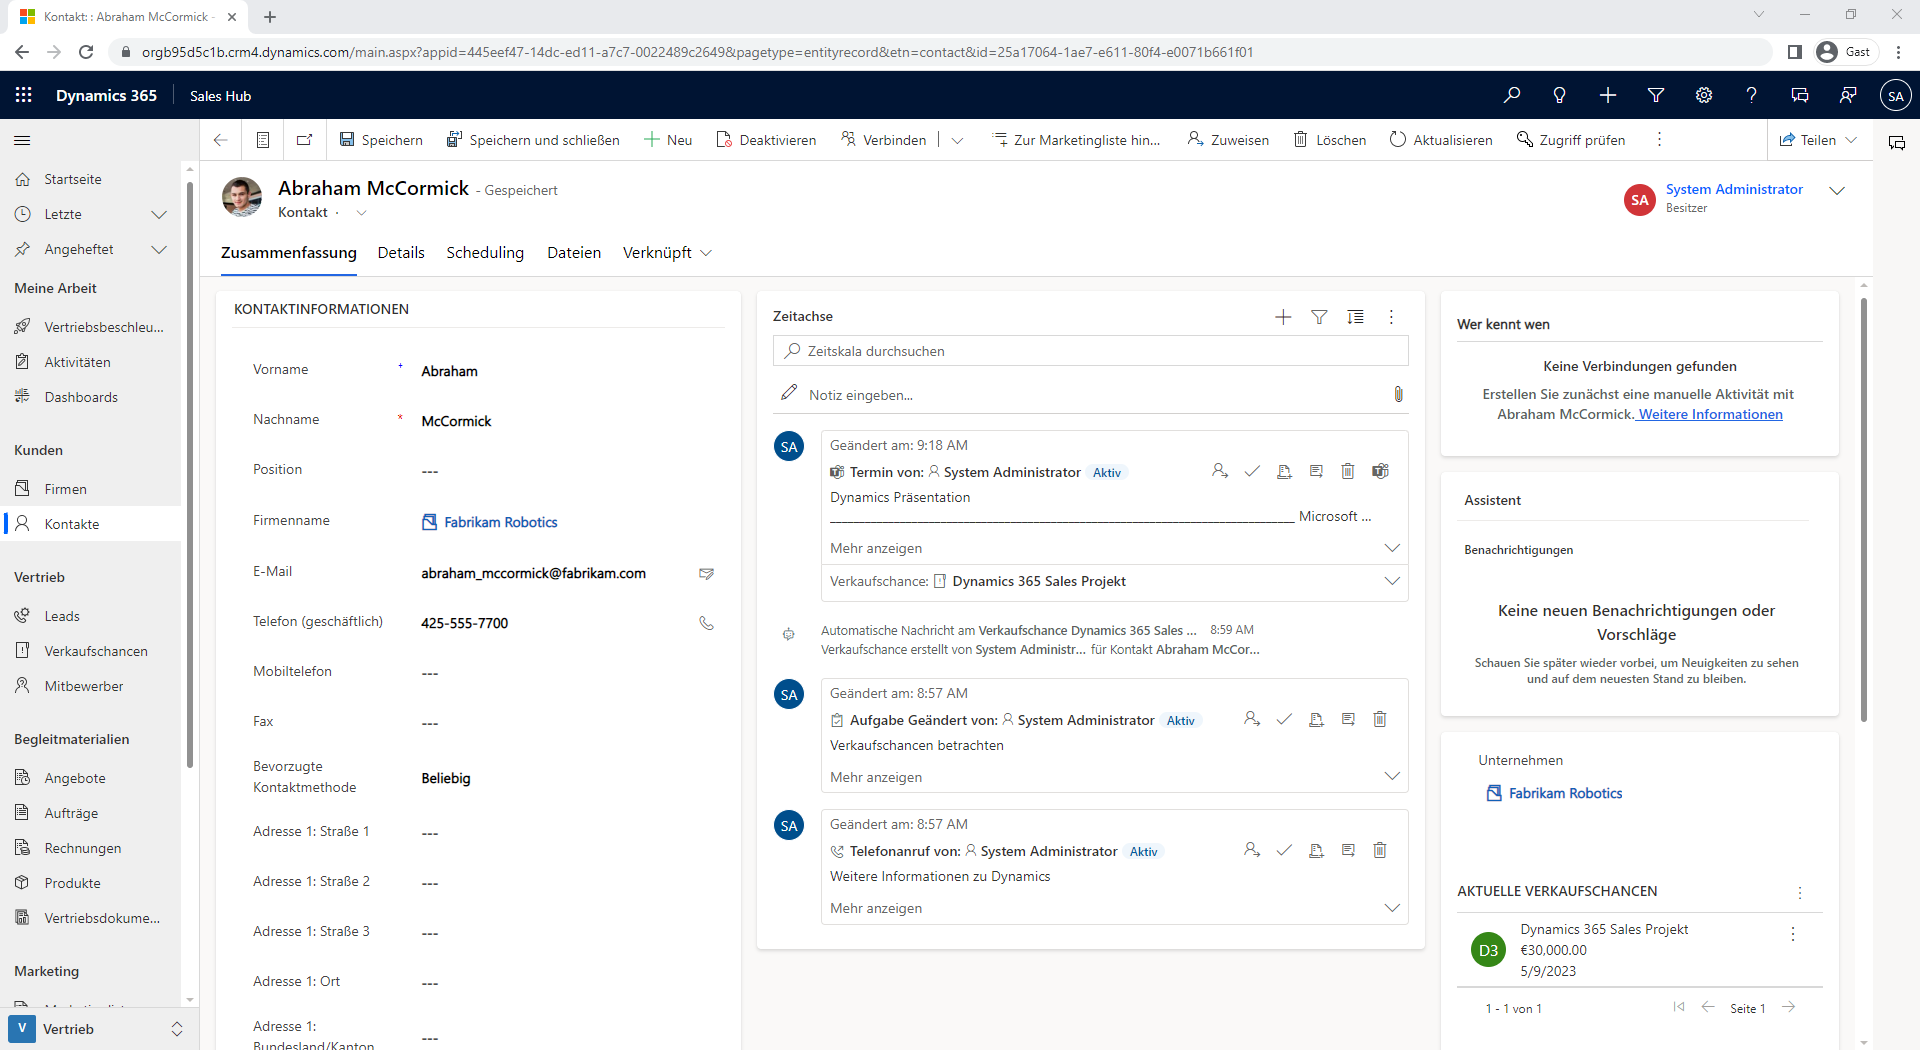Image resolution: width=1920 pixels, height=1050 pixels.
Task: Click the Speichern und schließen button
Action: pos(533,140)
